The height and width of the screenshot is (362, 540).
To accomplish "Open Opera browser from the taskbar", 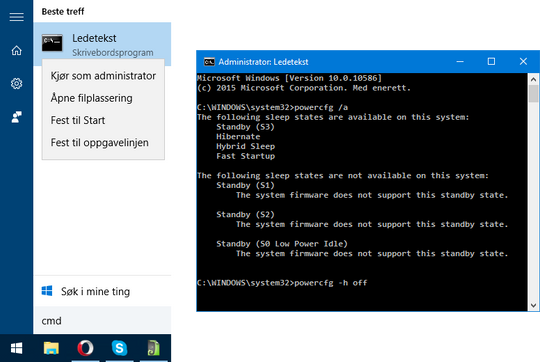I will coord(85,348).
